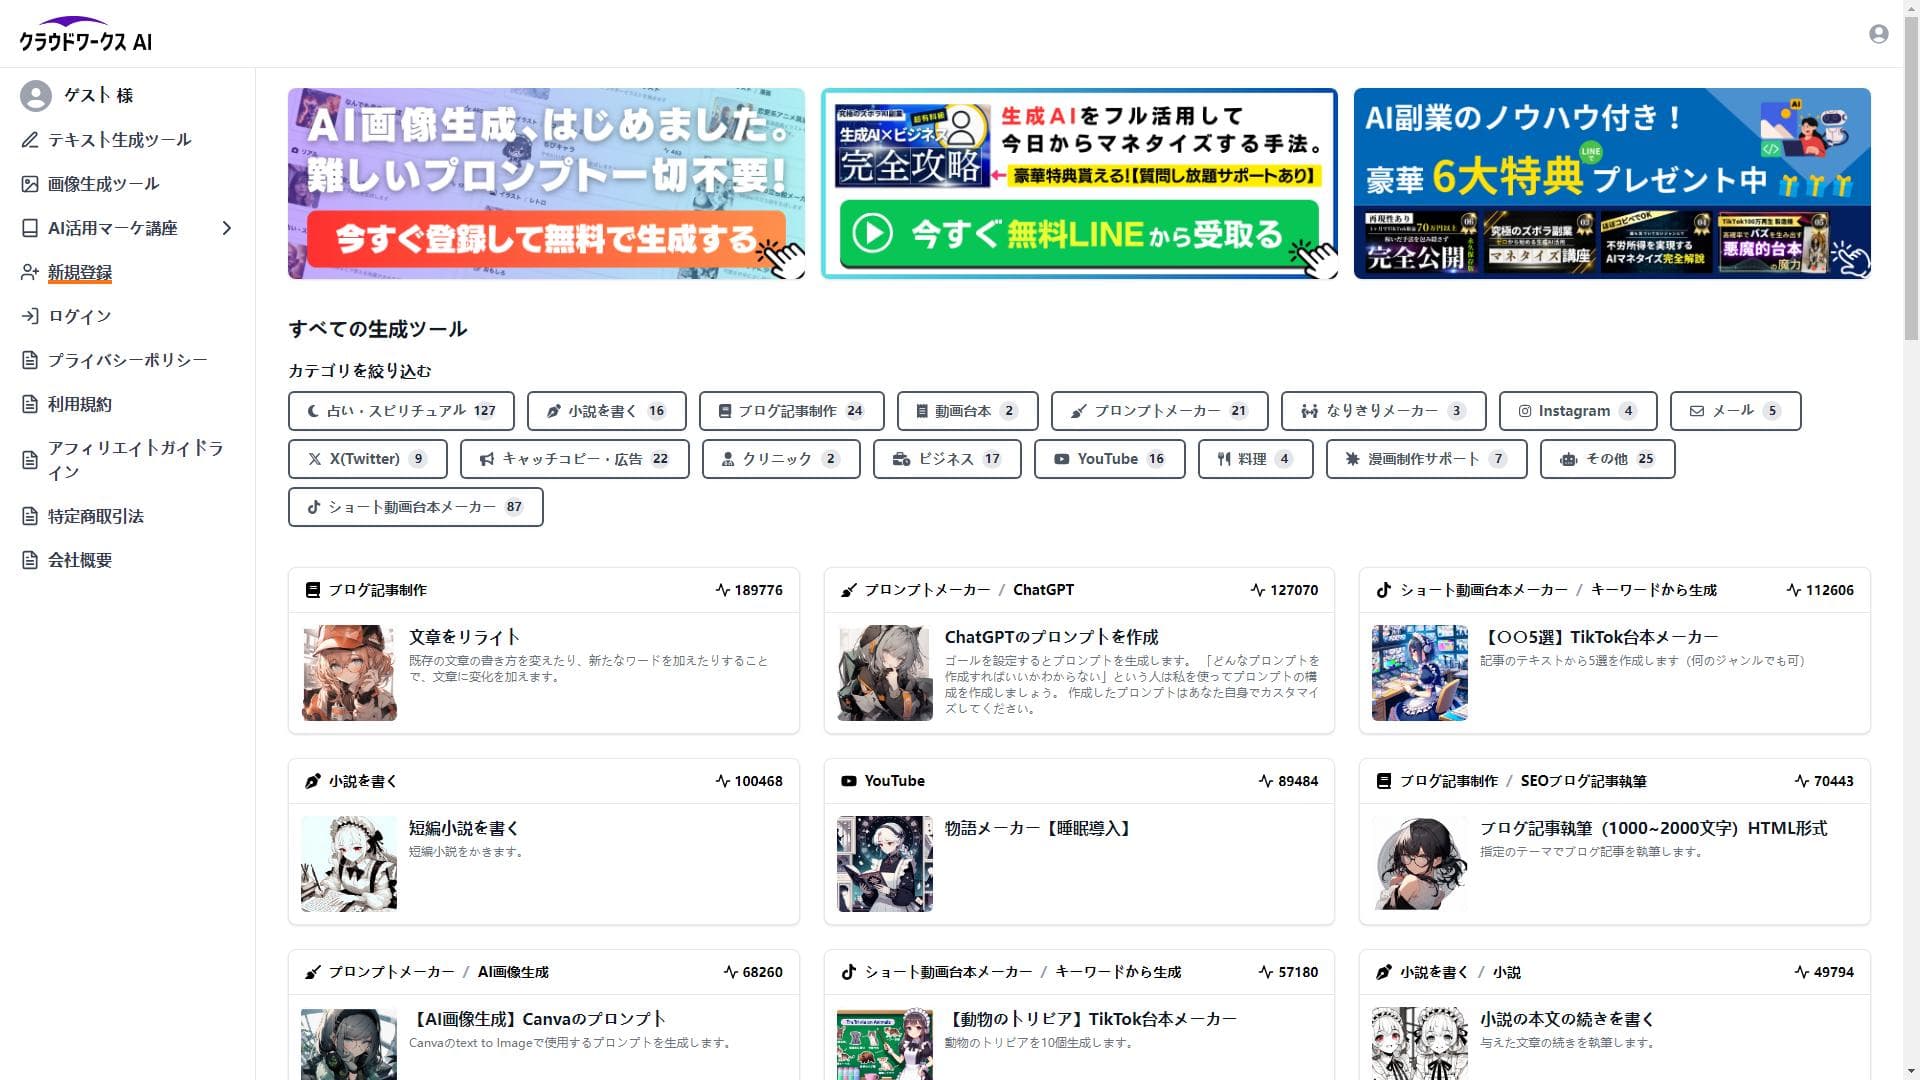
Task: Click the 新規登録 add-user icon
Action: (30, 272)
